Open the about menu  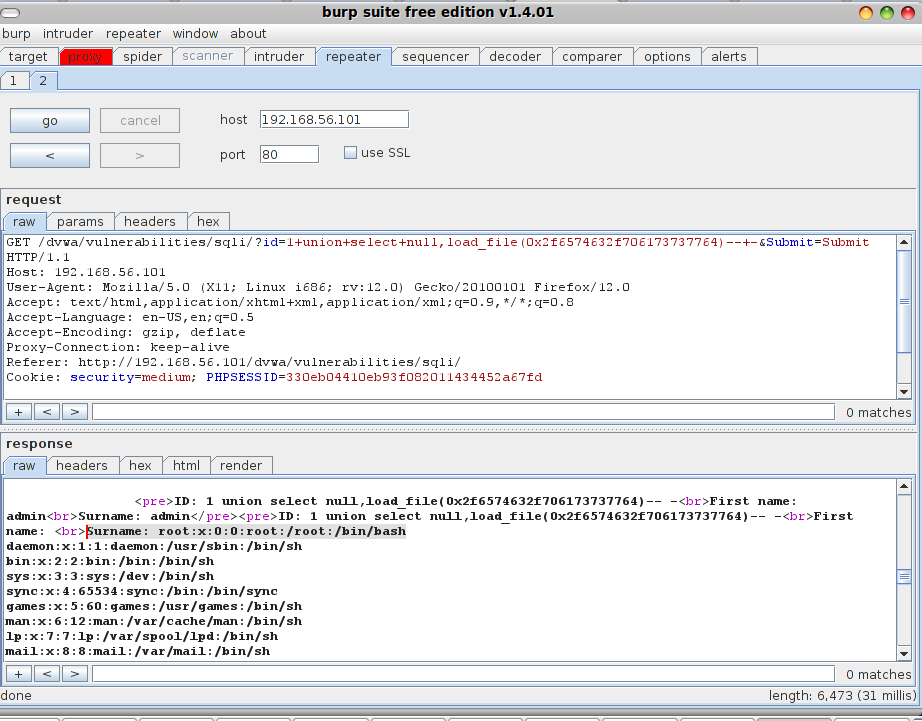pos(248,34)
